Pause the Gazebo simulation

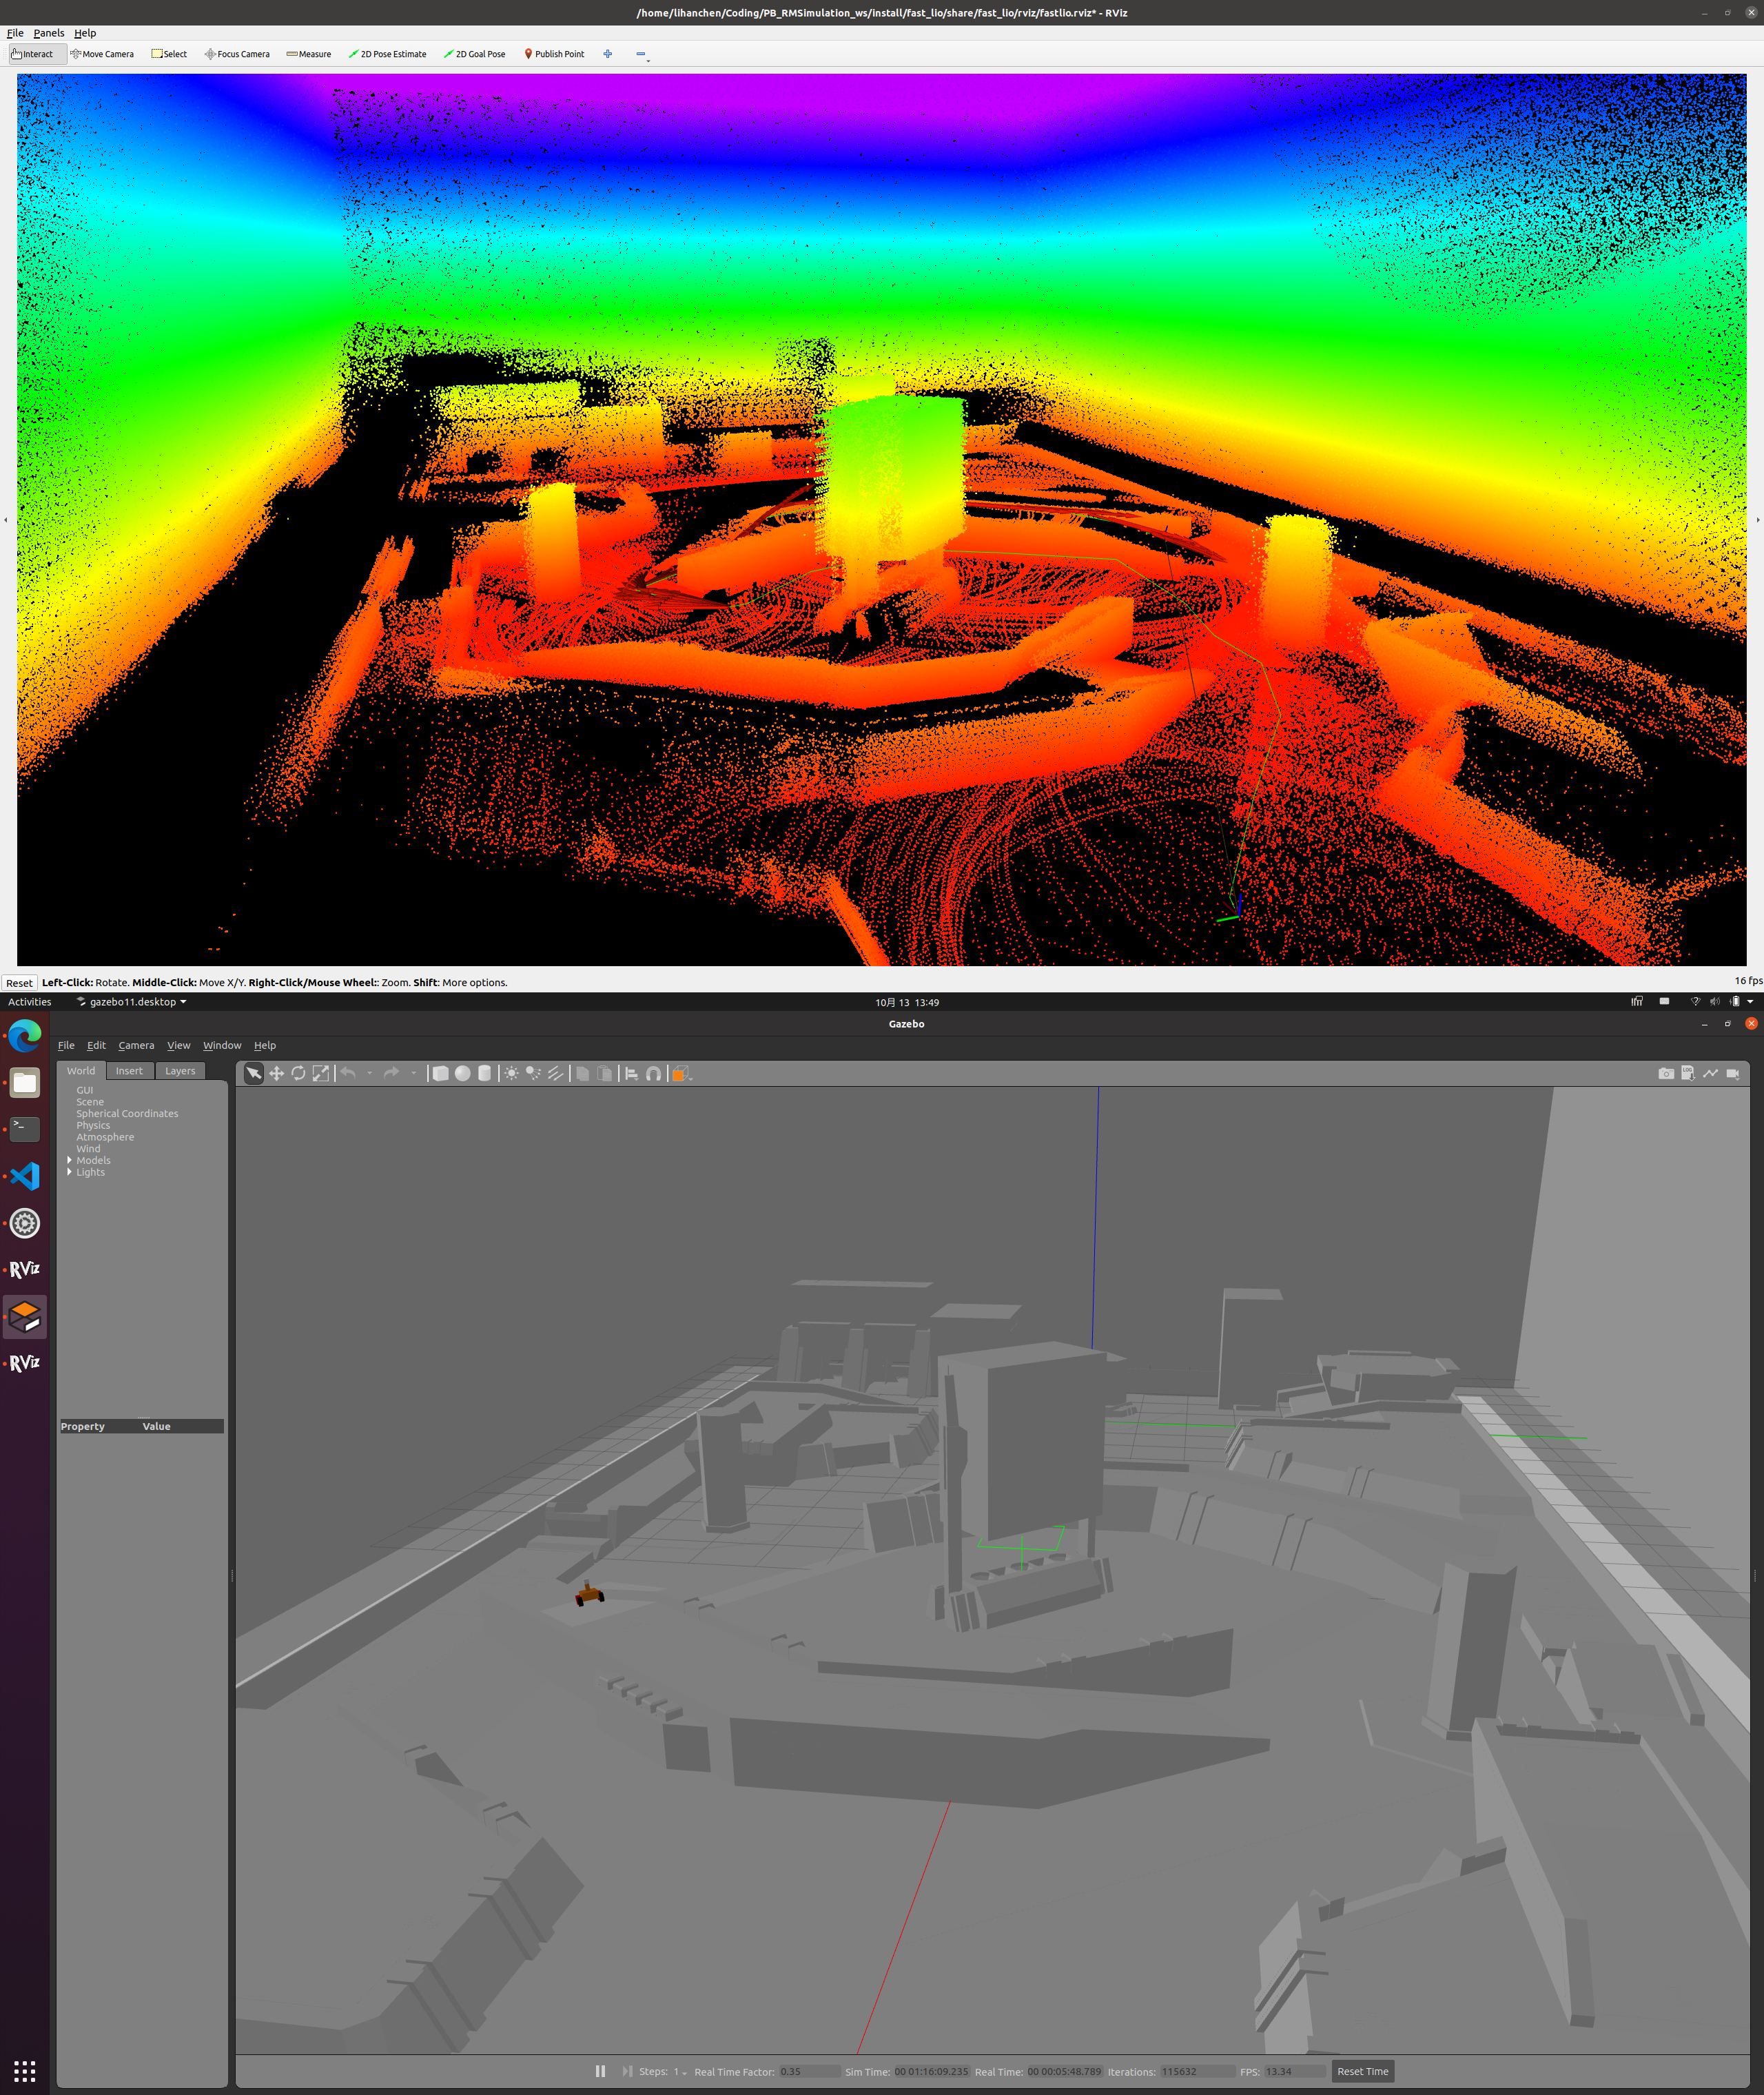pos(600,2071)
